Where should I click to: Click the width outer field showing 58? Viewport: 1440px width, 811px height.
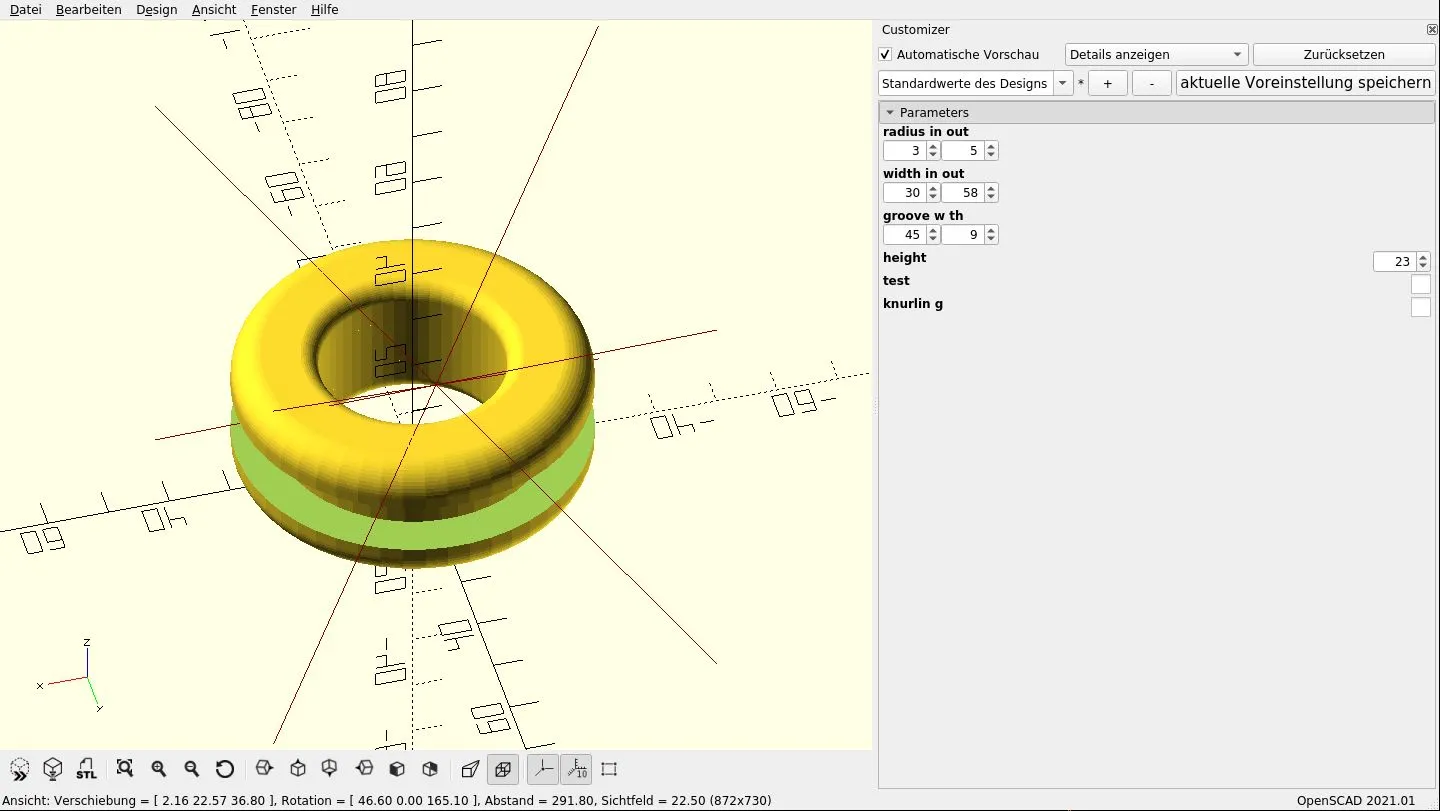(x=963, y=193)
